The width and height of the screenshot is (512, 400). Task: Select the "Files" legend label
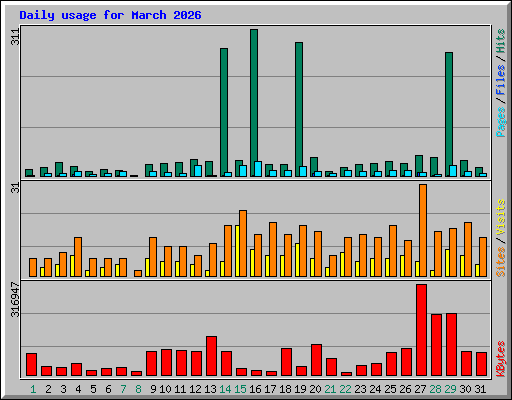tap(500, 80)
